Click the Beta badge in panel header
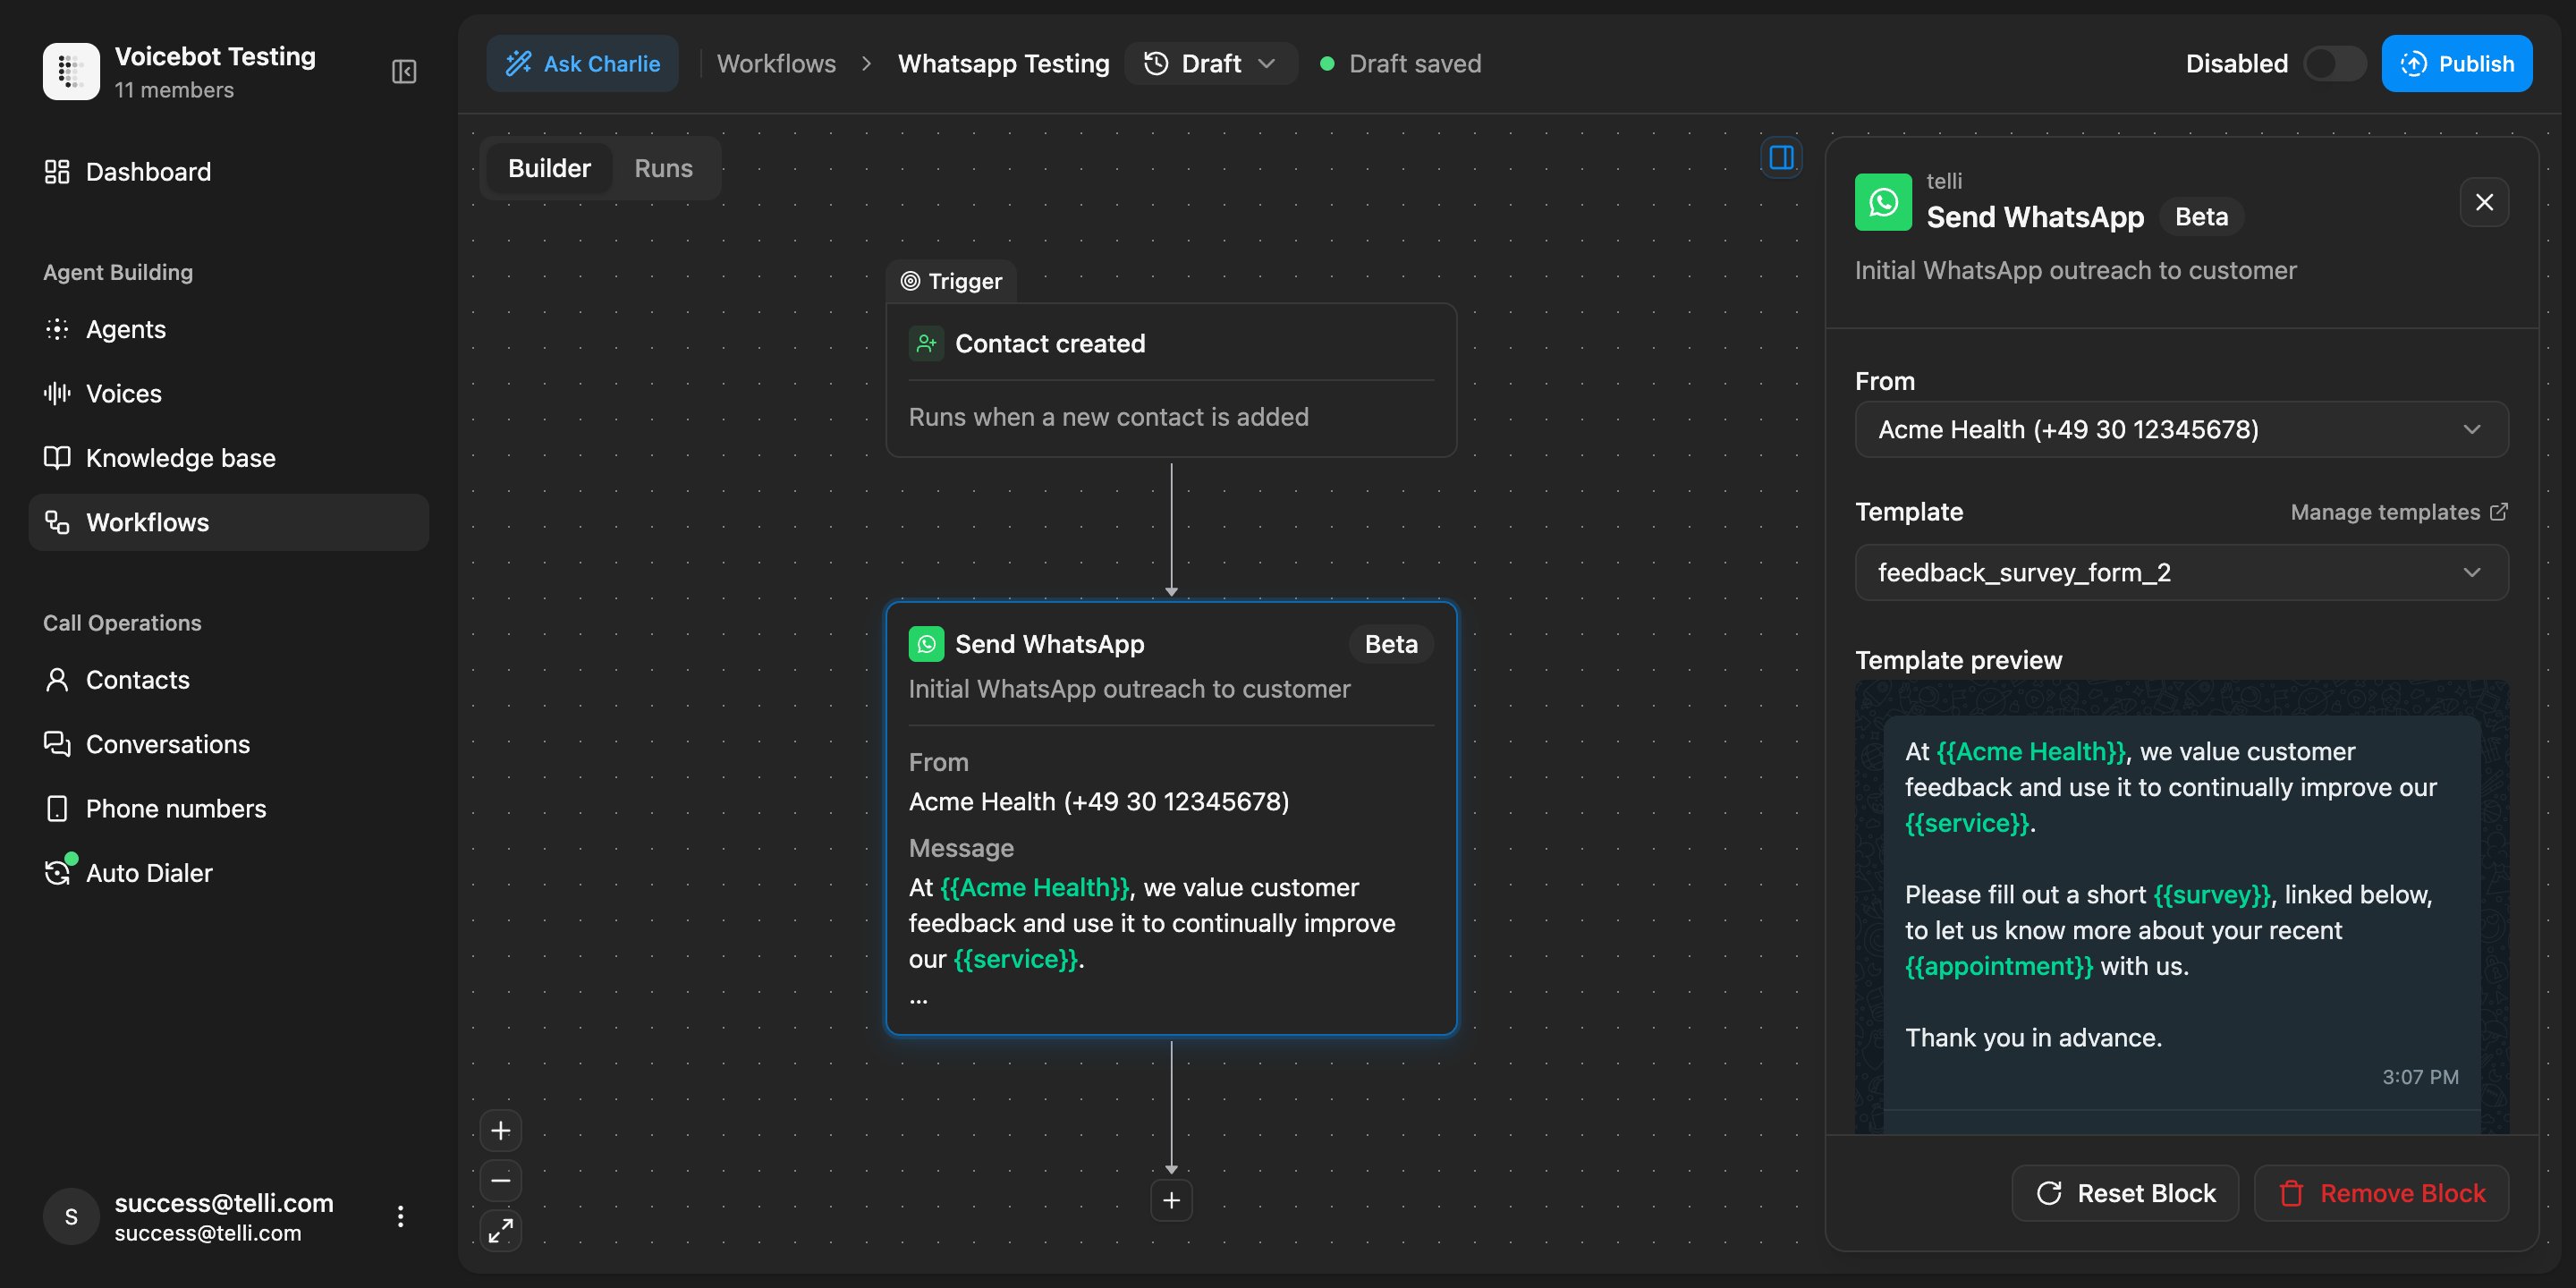The image size is (2576, 1288). click(2201, 217)
